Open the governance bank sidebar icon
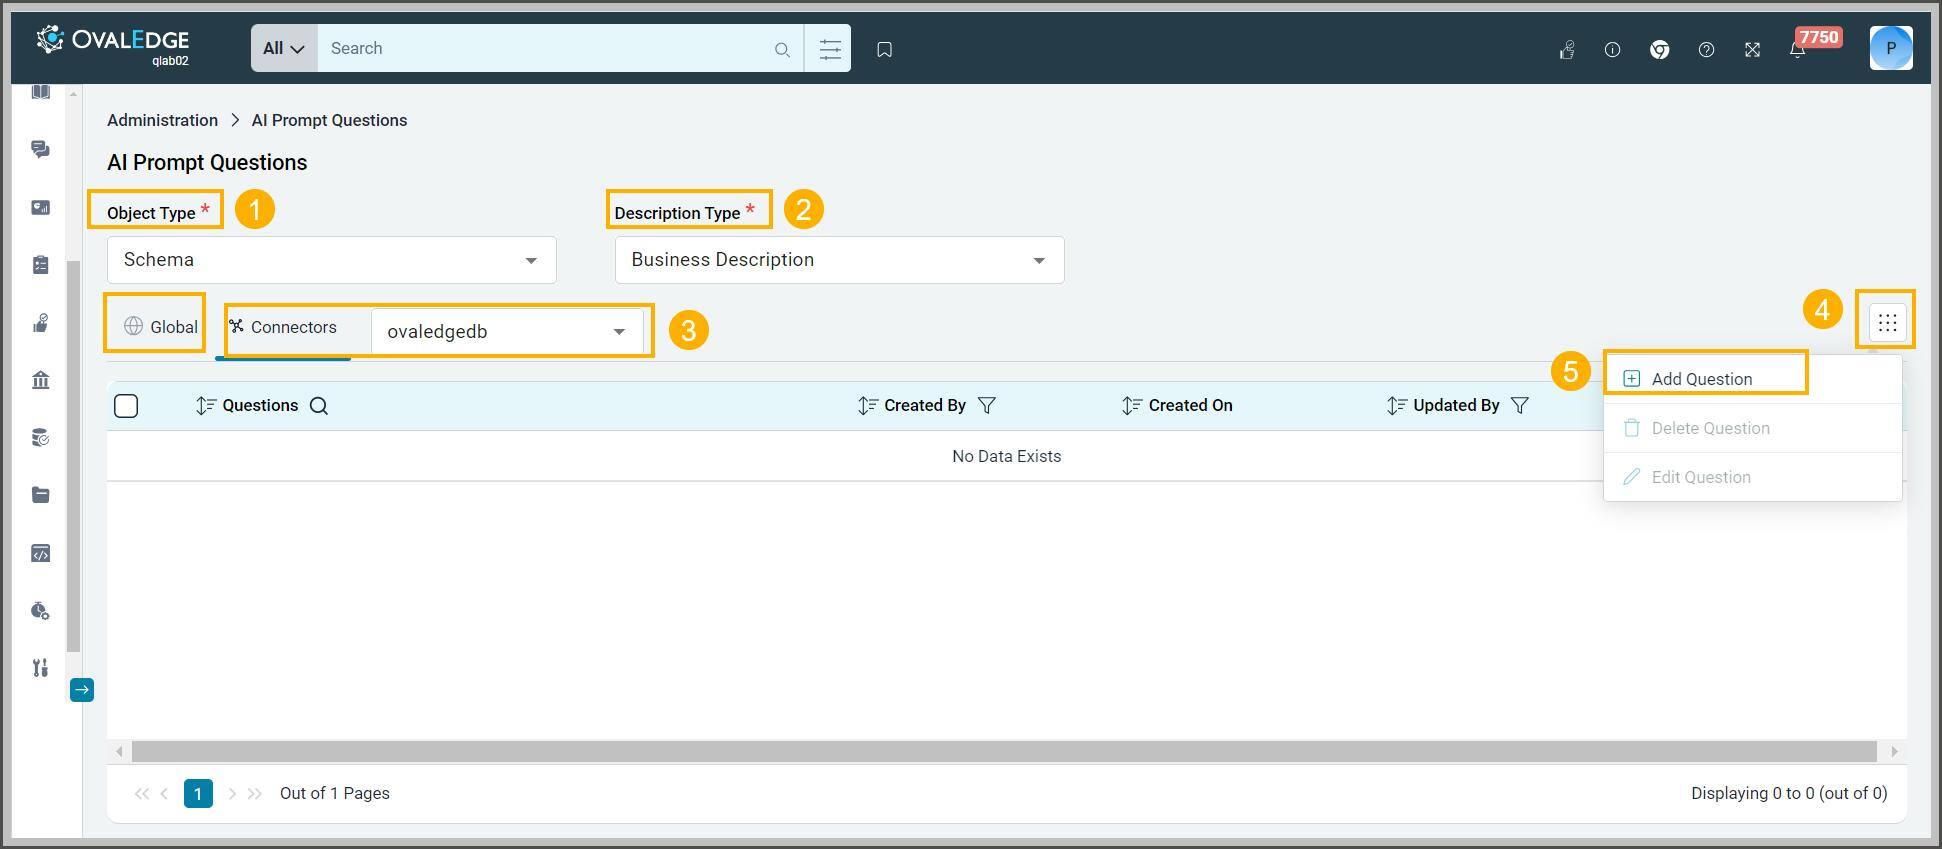This screenshot has height=849, width=1942. pyautogui.click(x=40, y=380)
